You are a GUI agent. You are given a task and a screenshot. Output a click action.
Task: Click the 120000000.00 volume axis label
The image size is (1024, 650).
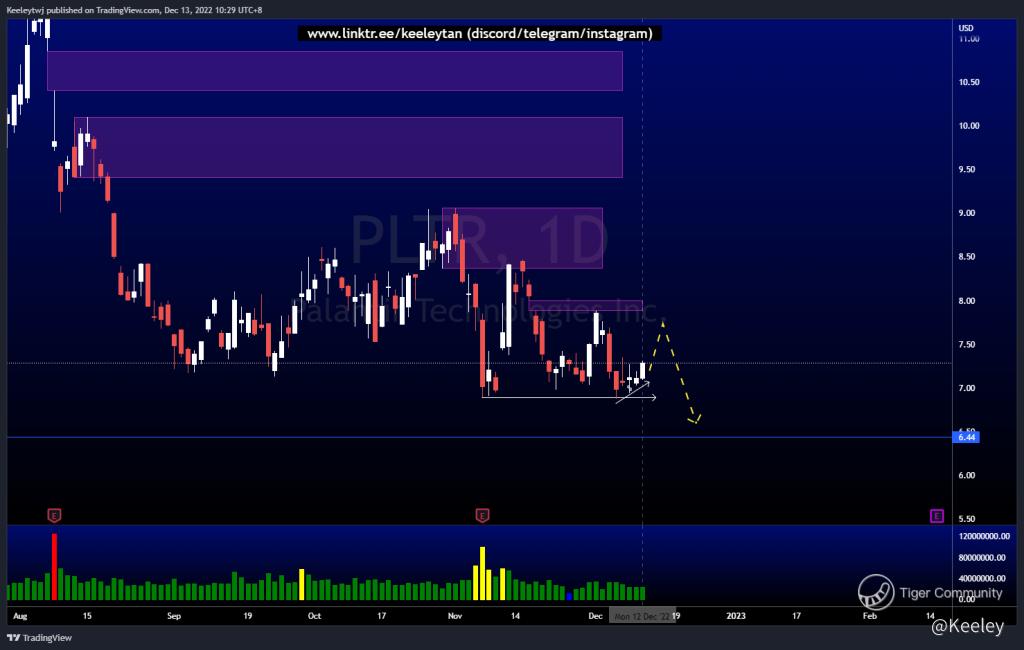(984, 536)
